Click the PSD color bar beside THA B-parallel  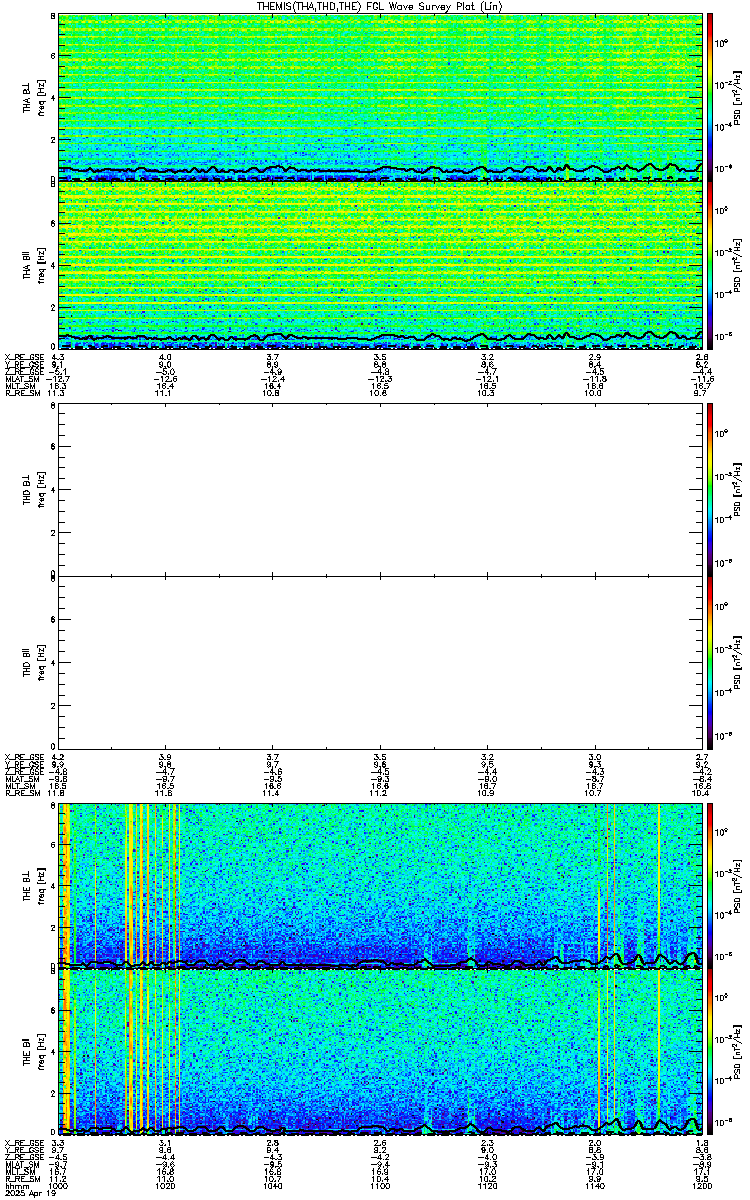pos(711,265)
